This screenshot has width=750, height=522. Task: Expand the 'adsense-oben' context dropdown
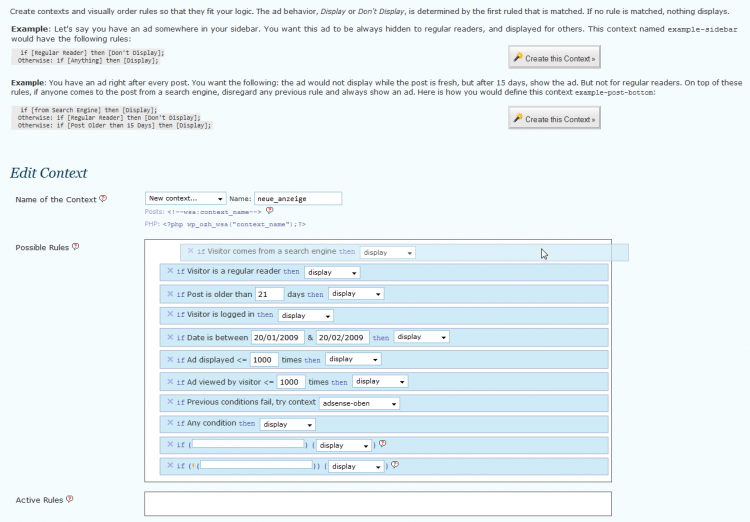[x=358, y=403]
